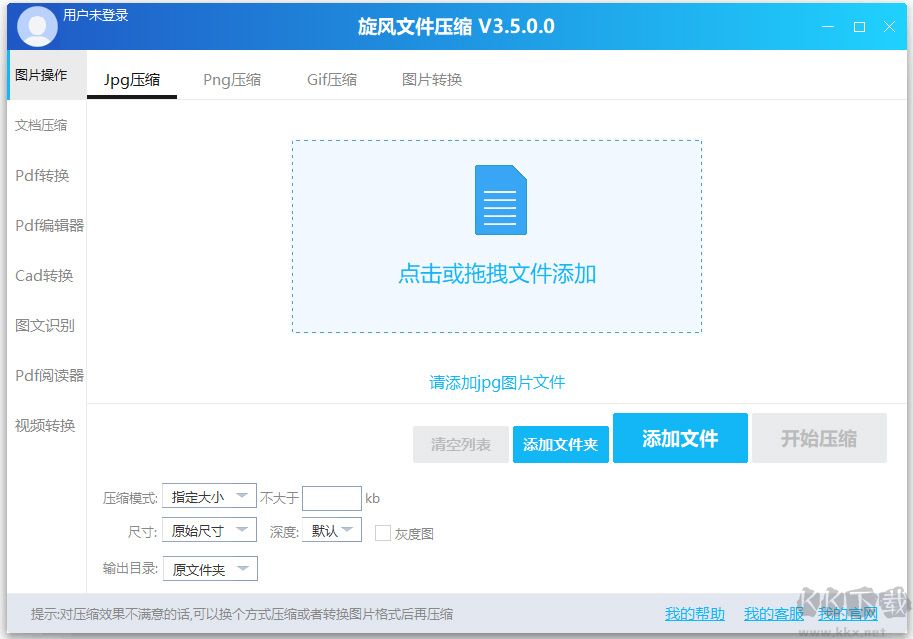
Task: Switch to the Gif压缩 tab
Action: pos(331,80)
